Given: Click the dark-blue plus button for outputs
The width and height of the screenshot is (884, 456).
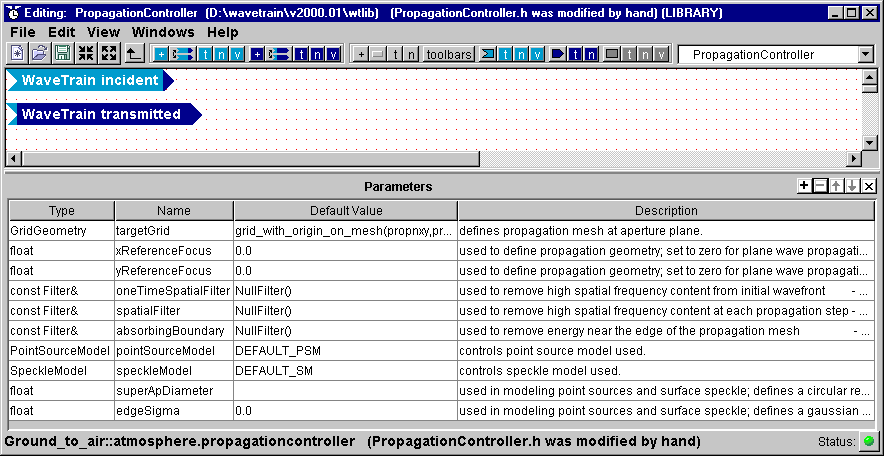Looking at the screenshot, I should pos(257,54).
